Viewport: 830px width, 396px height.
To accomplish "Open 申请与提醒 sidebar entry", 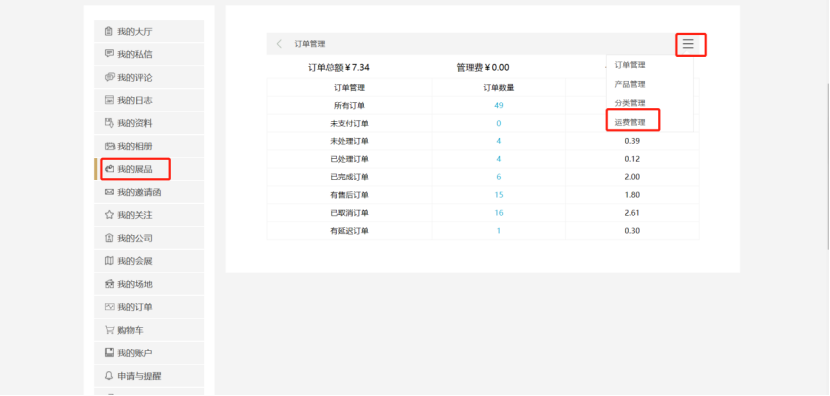I will [x=149, y=376].
